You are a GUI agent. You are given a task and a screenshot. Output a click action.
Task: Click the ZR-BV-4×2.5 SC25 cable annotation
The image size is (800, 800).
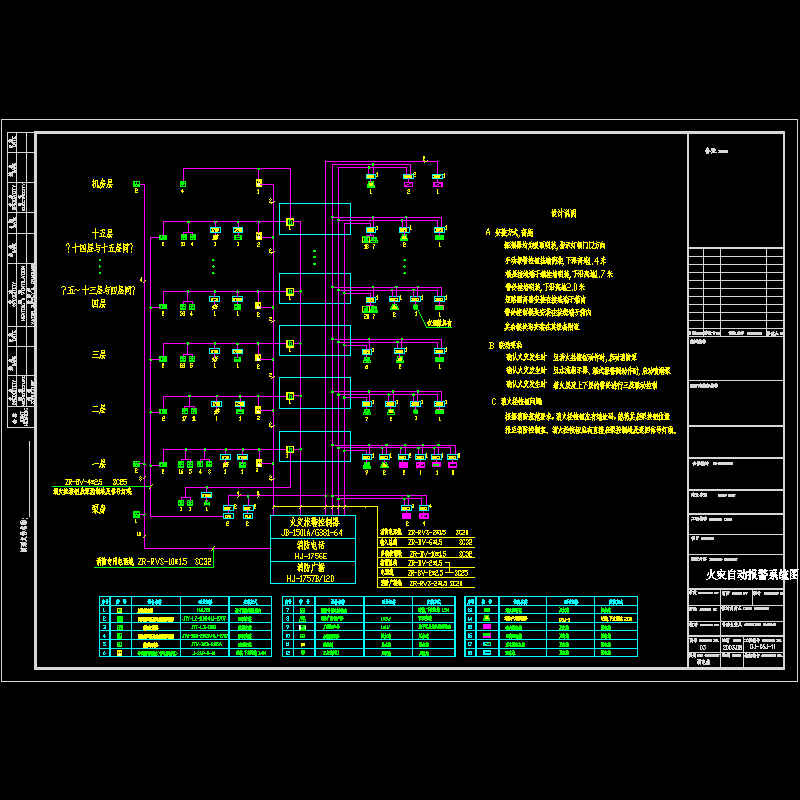(x=96, y=482)
